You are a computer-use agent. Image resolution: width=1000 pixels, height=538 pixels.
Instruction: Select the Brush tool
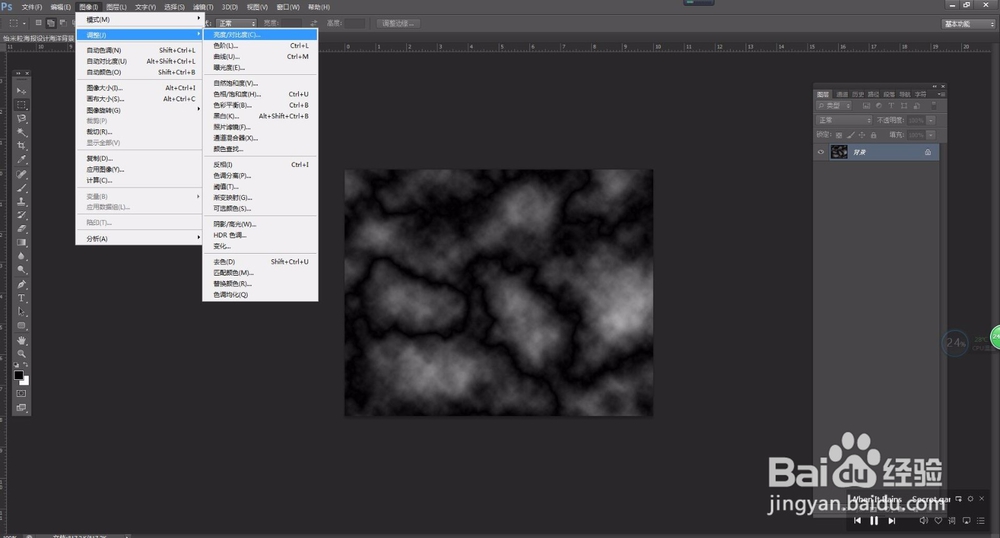(21, 188)
